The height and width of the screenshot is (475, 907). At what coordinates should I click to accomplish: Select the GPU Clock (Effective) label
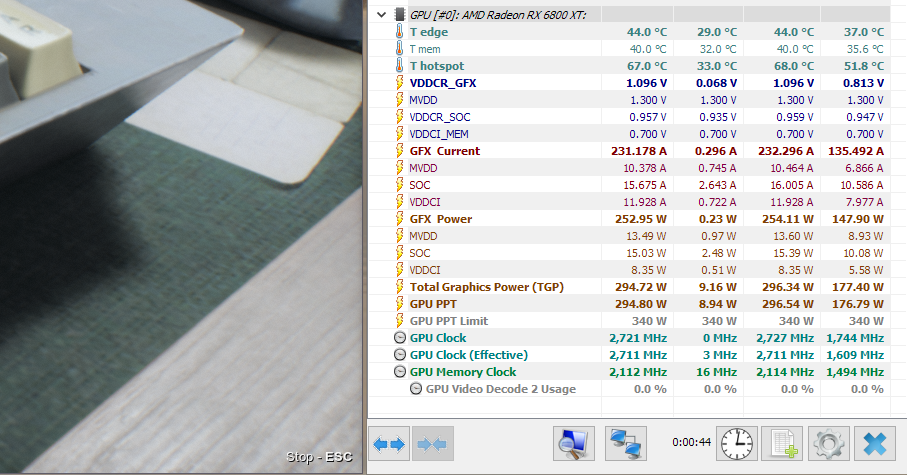pos(469,355)
